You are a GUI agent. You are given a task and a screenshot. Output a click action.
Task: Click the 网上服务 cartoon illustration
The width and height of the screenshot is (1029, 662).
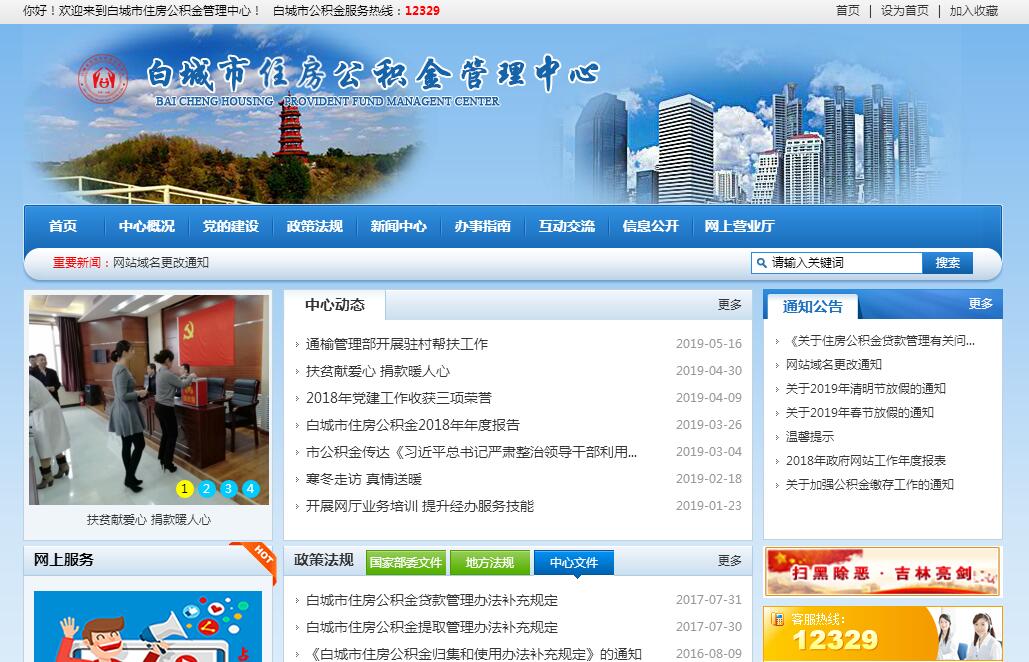(148, 626)
